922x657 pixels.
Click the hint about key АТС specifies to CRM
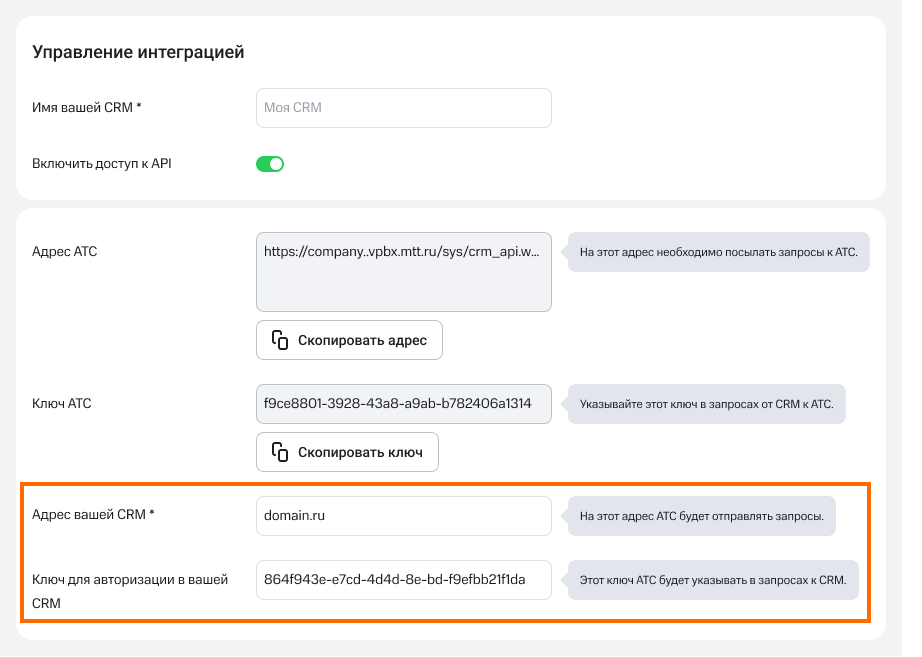[712, 580]
